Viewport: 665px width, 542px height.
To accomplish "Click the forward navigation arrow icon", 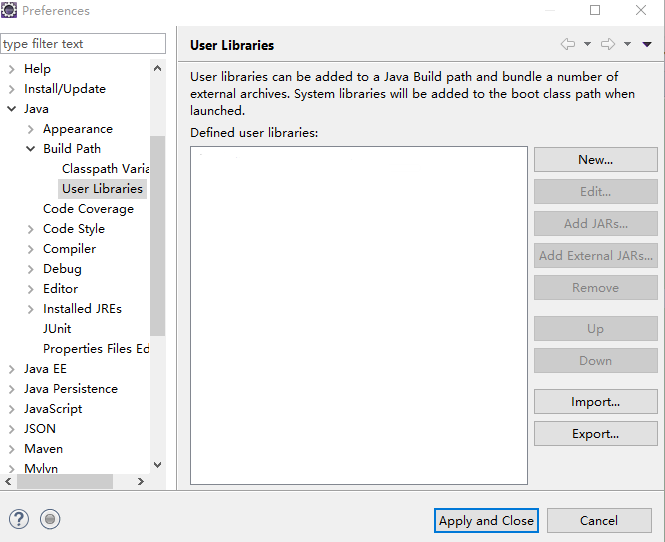I will pos(607,44).
